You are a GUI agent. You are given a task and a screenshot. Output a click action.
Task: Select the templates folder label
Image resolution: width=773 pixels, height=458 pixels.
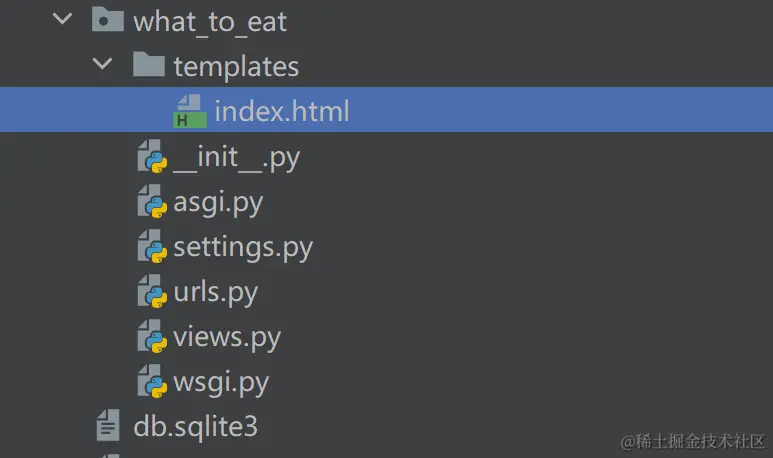pos(236,67)
